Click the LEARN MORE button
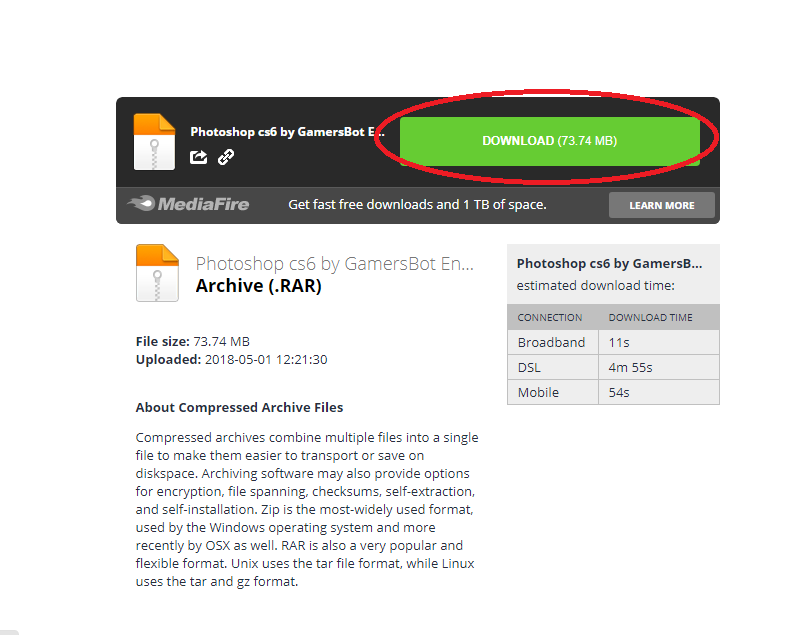The width and height of the screenshot is (790, 635). 662,205
